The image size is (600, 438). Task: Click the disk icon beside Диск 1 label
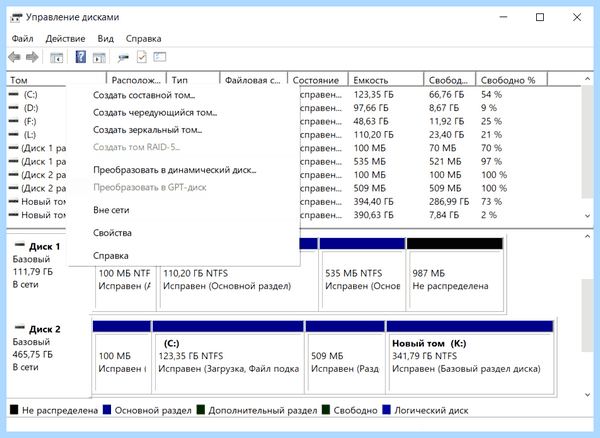(x=20, y=245)
